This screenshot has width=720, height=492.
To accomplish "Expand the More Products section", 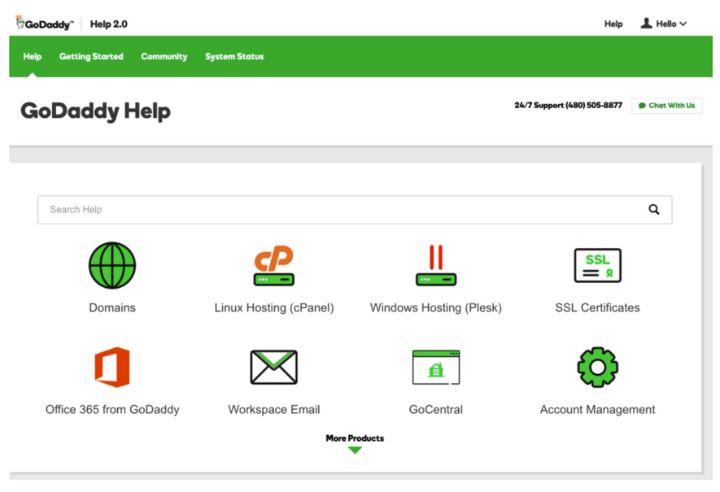I will (x=354, y=438).
